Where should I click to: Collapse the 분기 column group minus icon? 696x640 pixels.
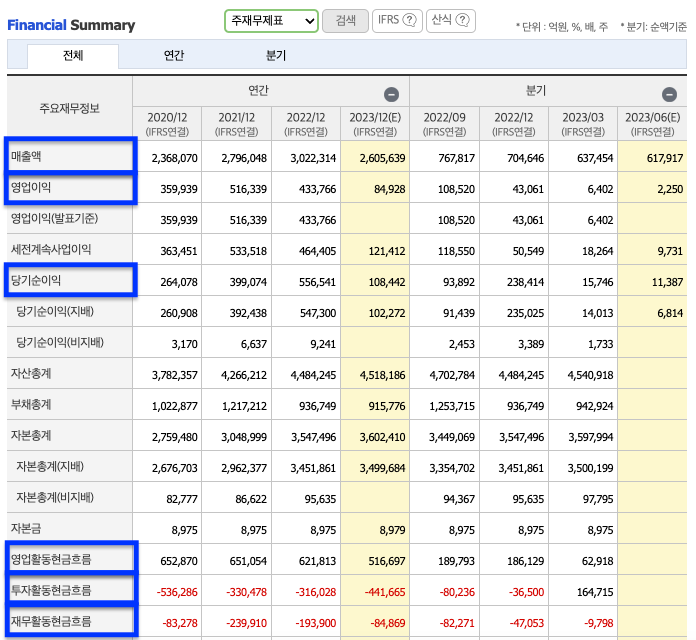[669, 94]
